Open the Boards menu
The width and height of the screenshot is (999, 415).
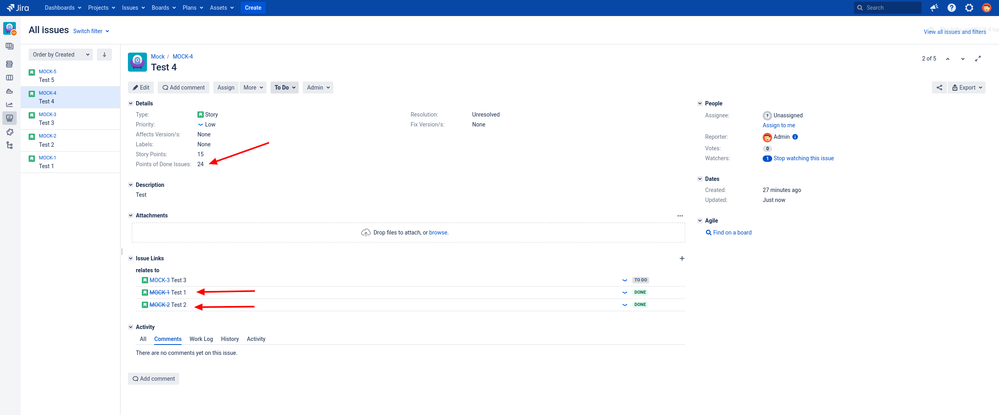tap(166, 8)
